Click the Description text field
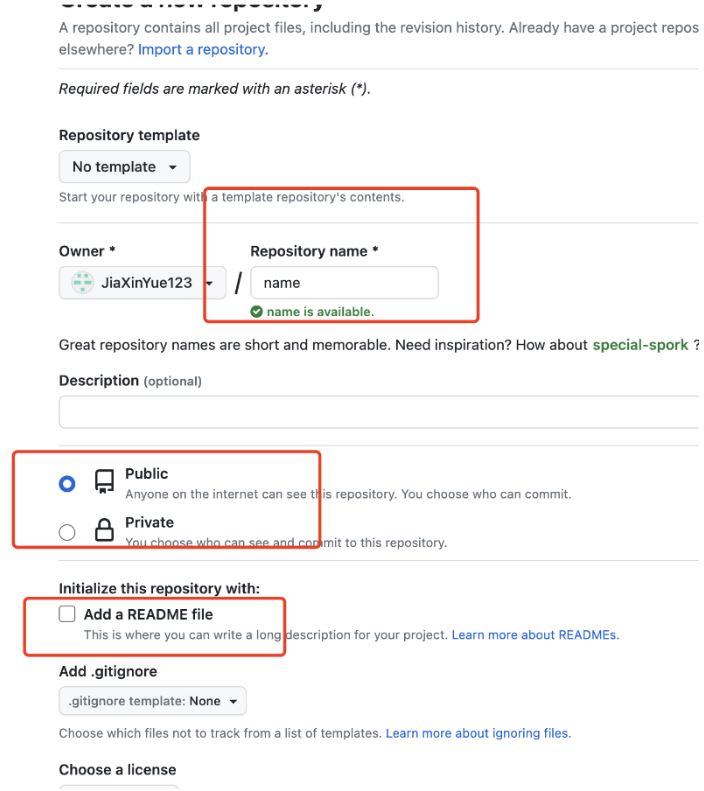This screenshot has height=791, width=704. click(x=378, y=411)
